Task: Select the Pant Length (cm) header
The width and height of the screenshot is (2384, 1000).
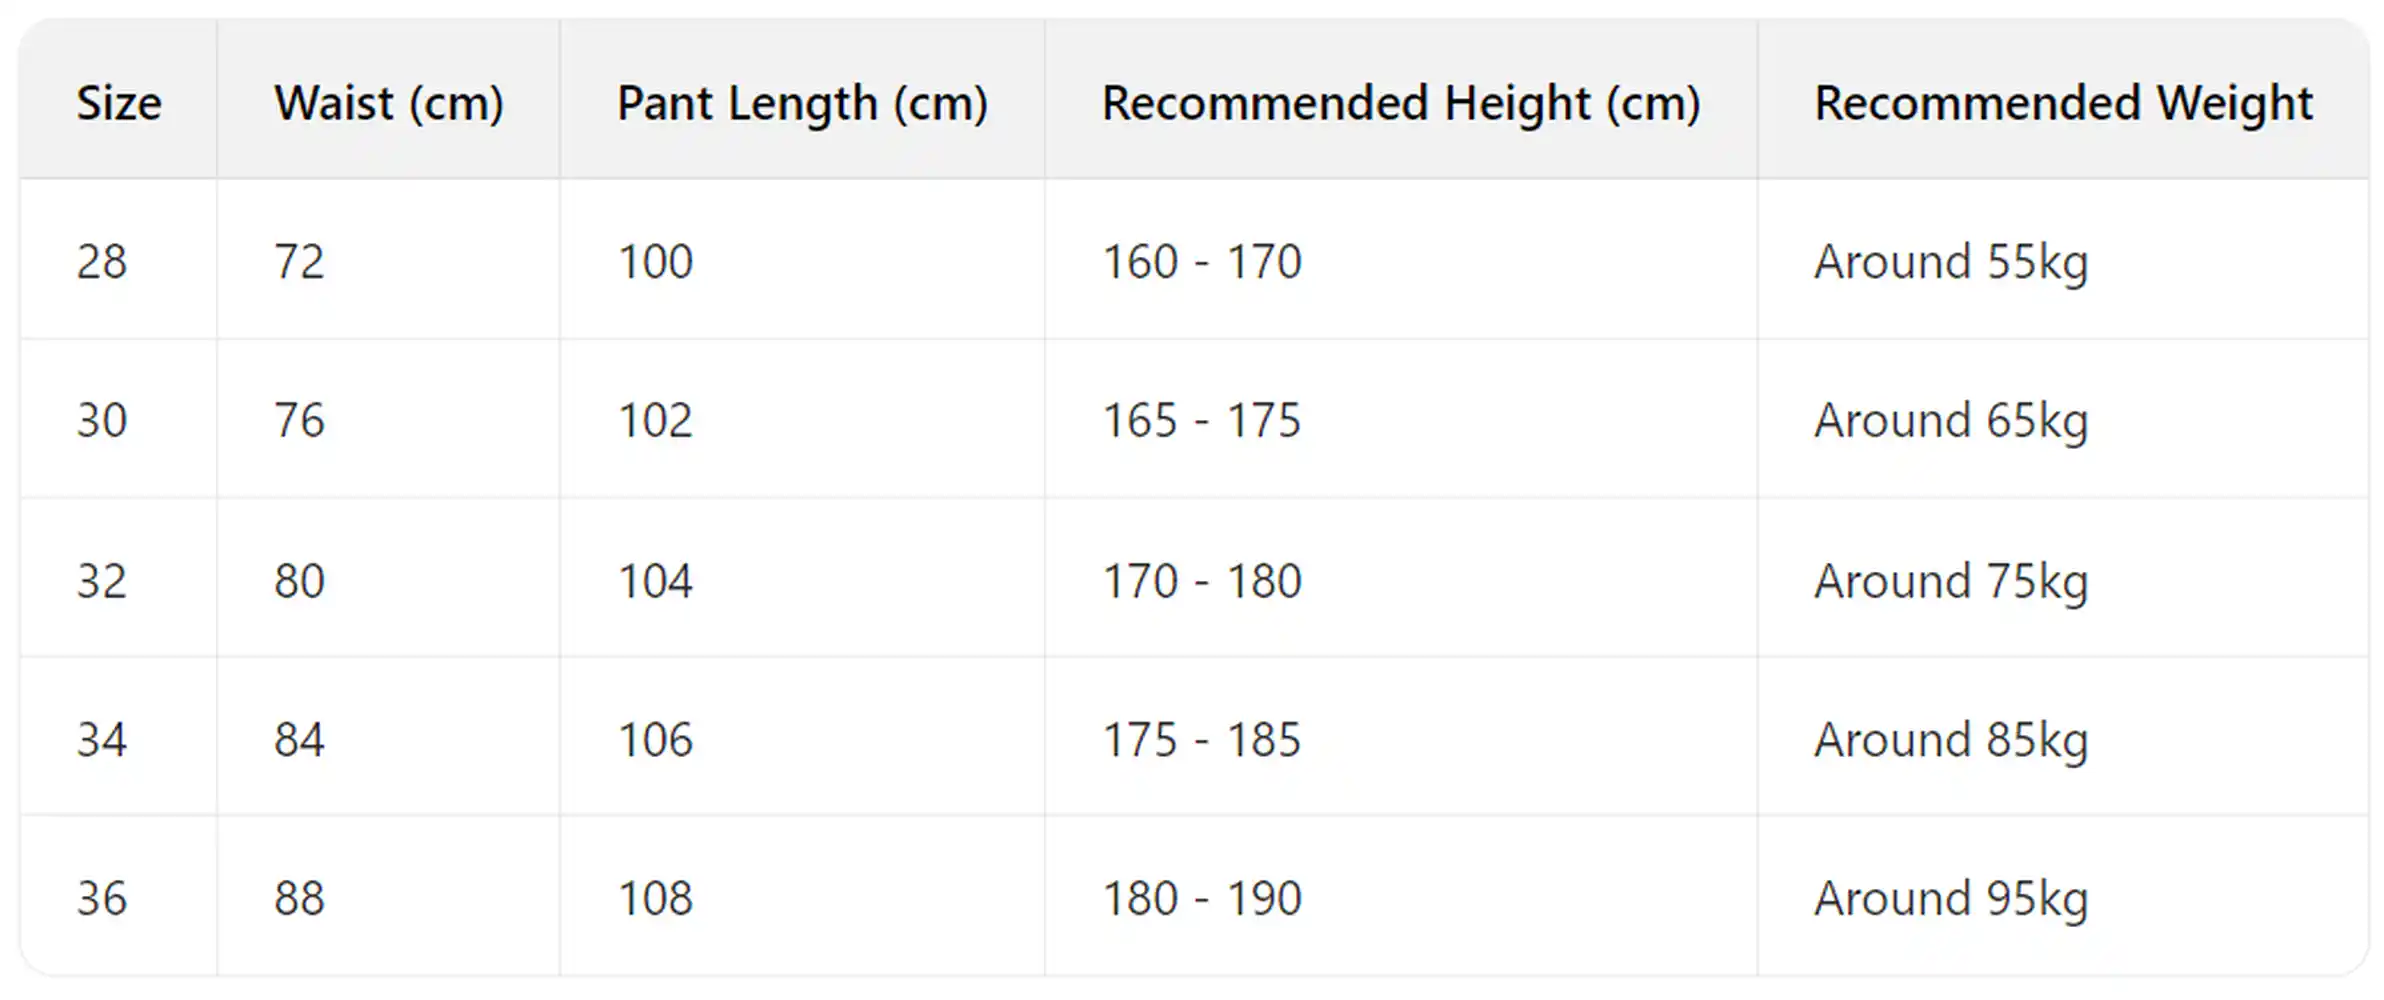Action: pos(802,103)
